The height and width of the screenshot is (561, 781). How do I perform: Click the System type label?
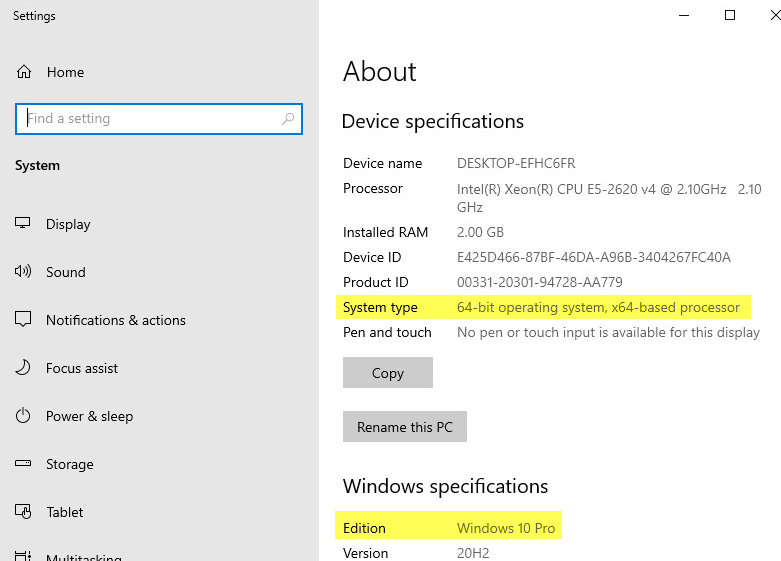point(380,307)
